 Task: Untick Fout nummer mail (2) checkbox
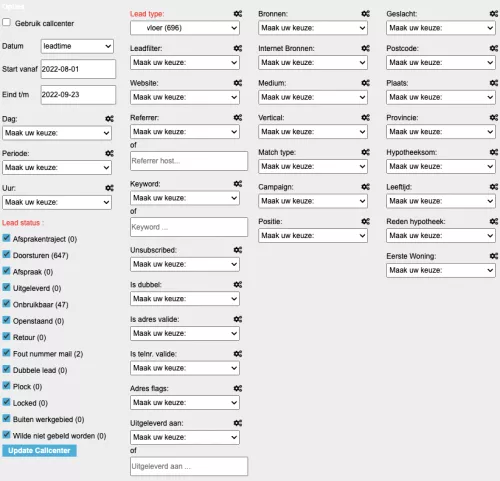click(x=6, y=353)
